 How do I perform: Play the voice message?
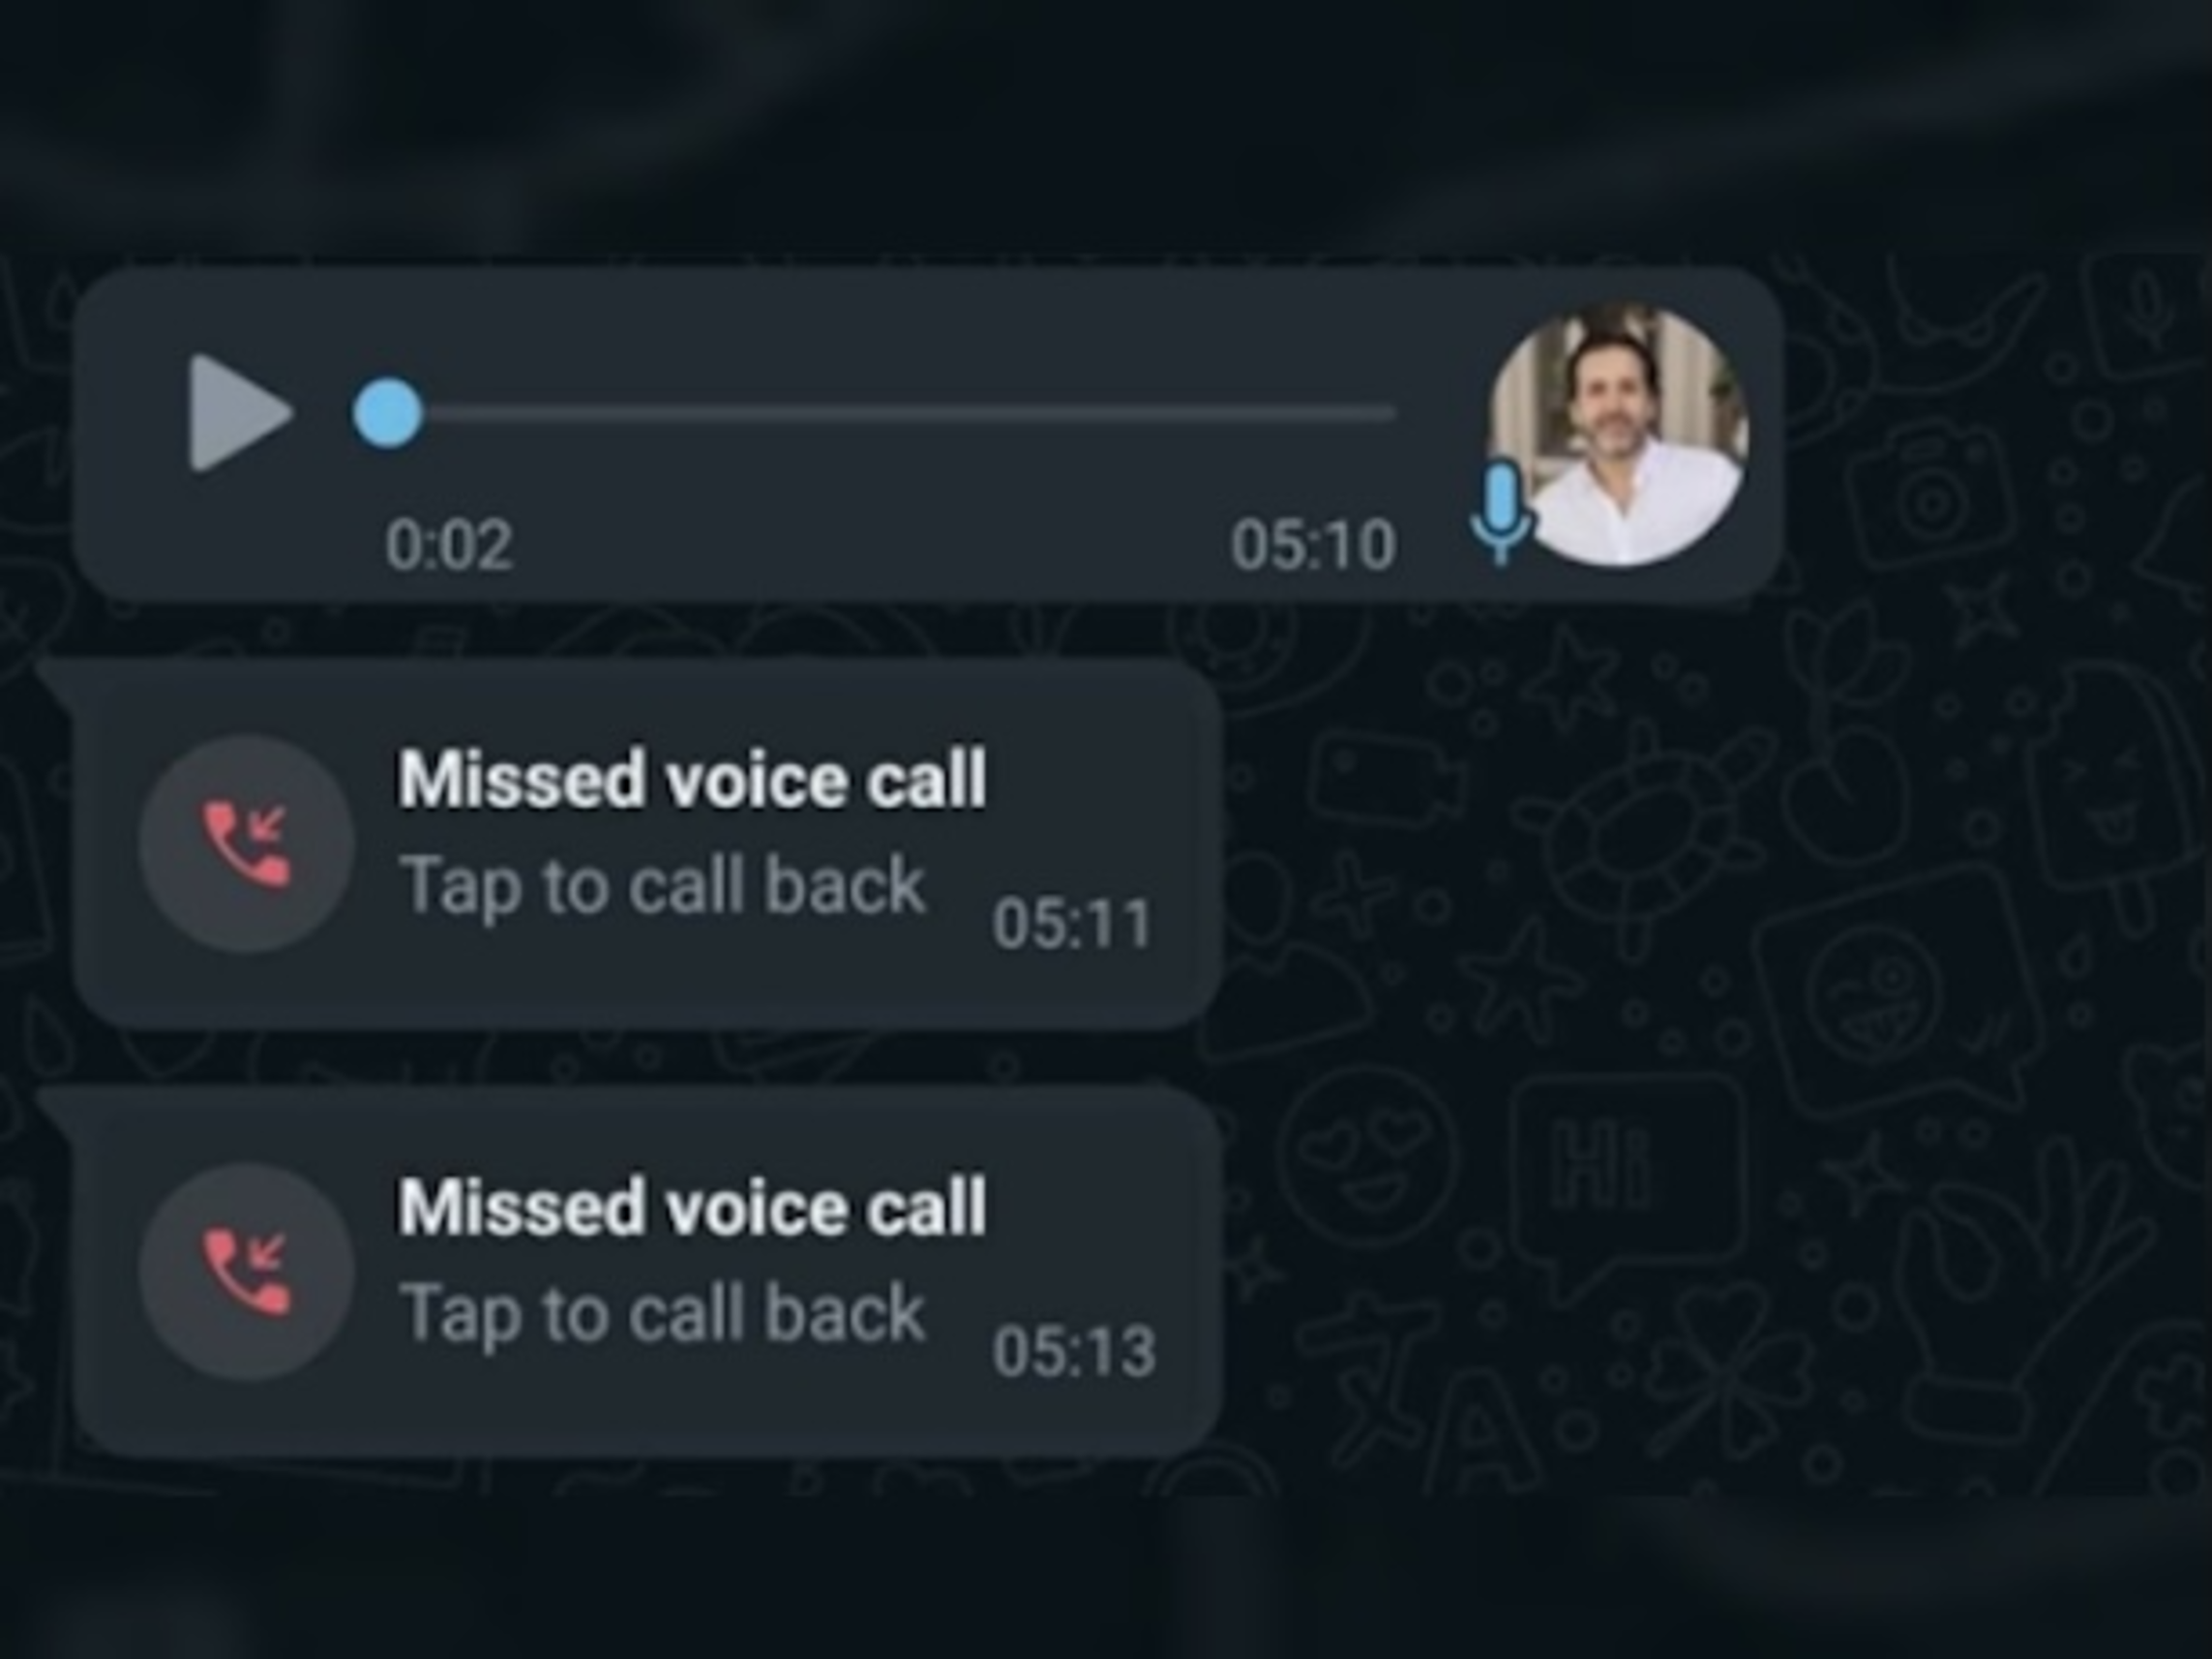[x=240, y=413]
